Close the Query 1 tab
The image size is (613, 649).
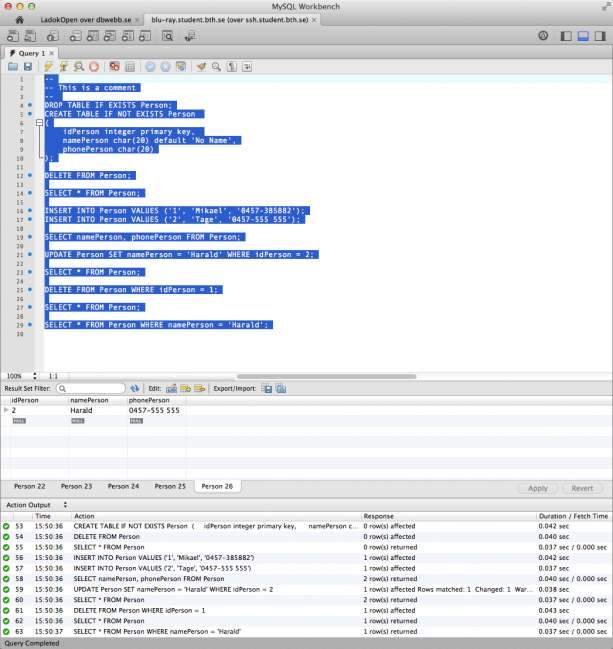tap(52, 53)
